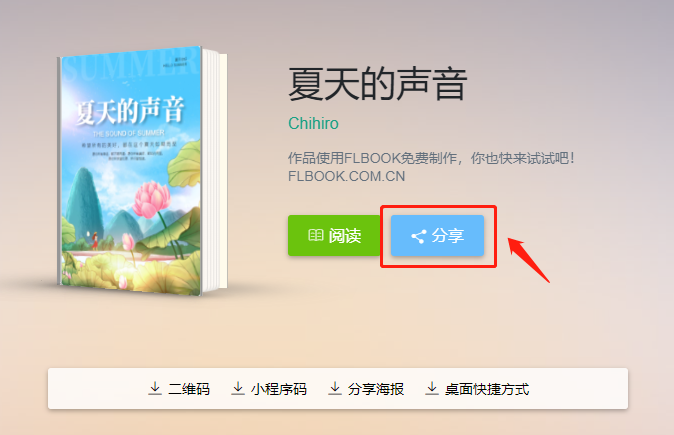Open the author Chihiro profile link
The height and width of the screenshot is (435, 674).
pyautogui.click(x=313, y=123)
